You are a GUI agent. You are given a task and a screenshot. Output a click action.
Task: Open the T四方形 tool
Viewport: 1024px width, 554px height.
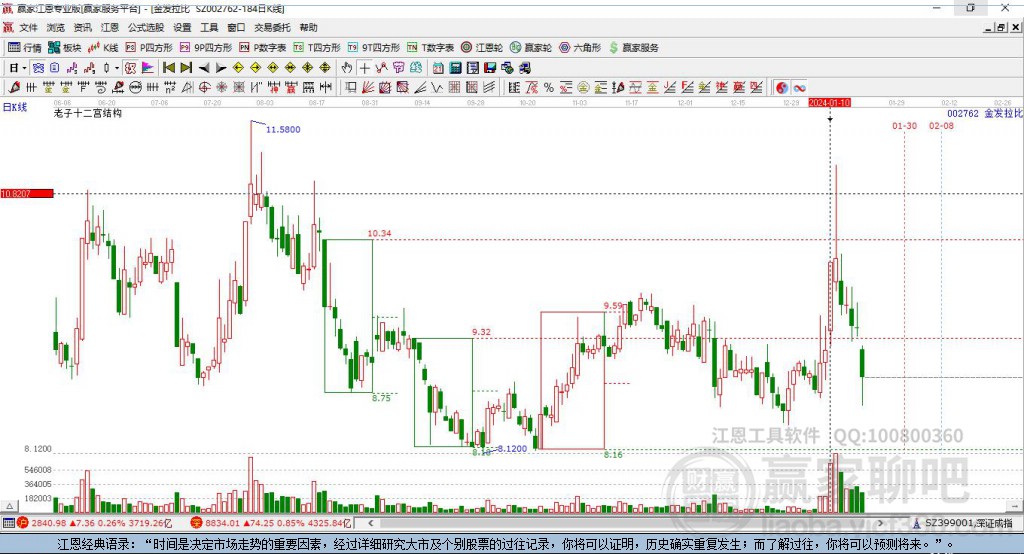pyautogui.click(x=317, y=48)
